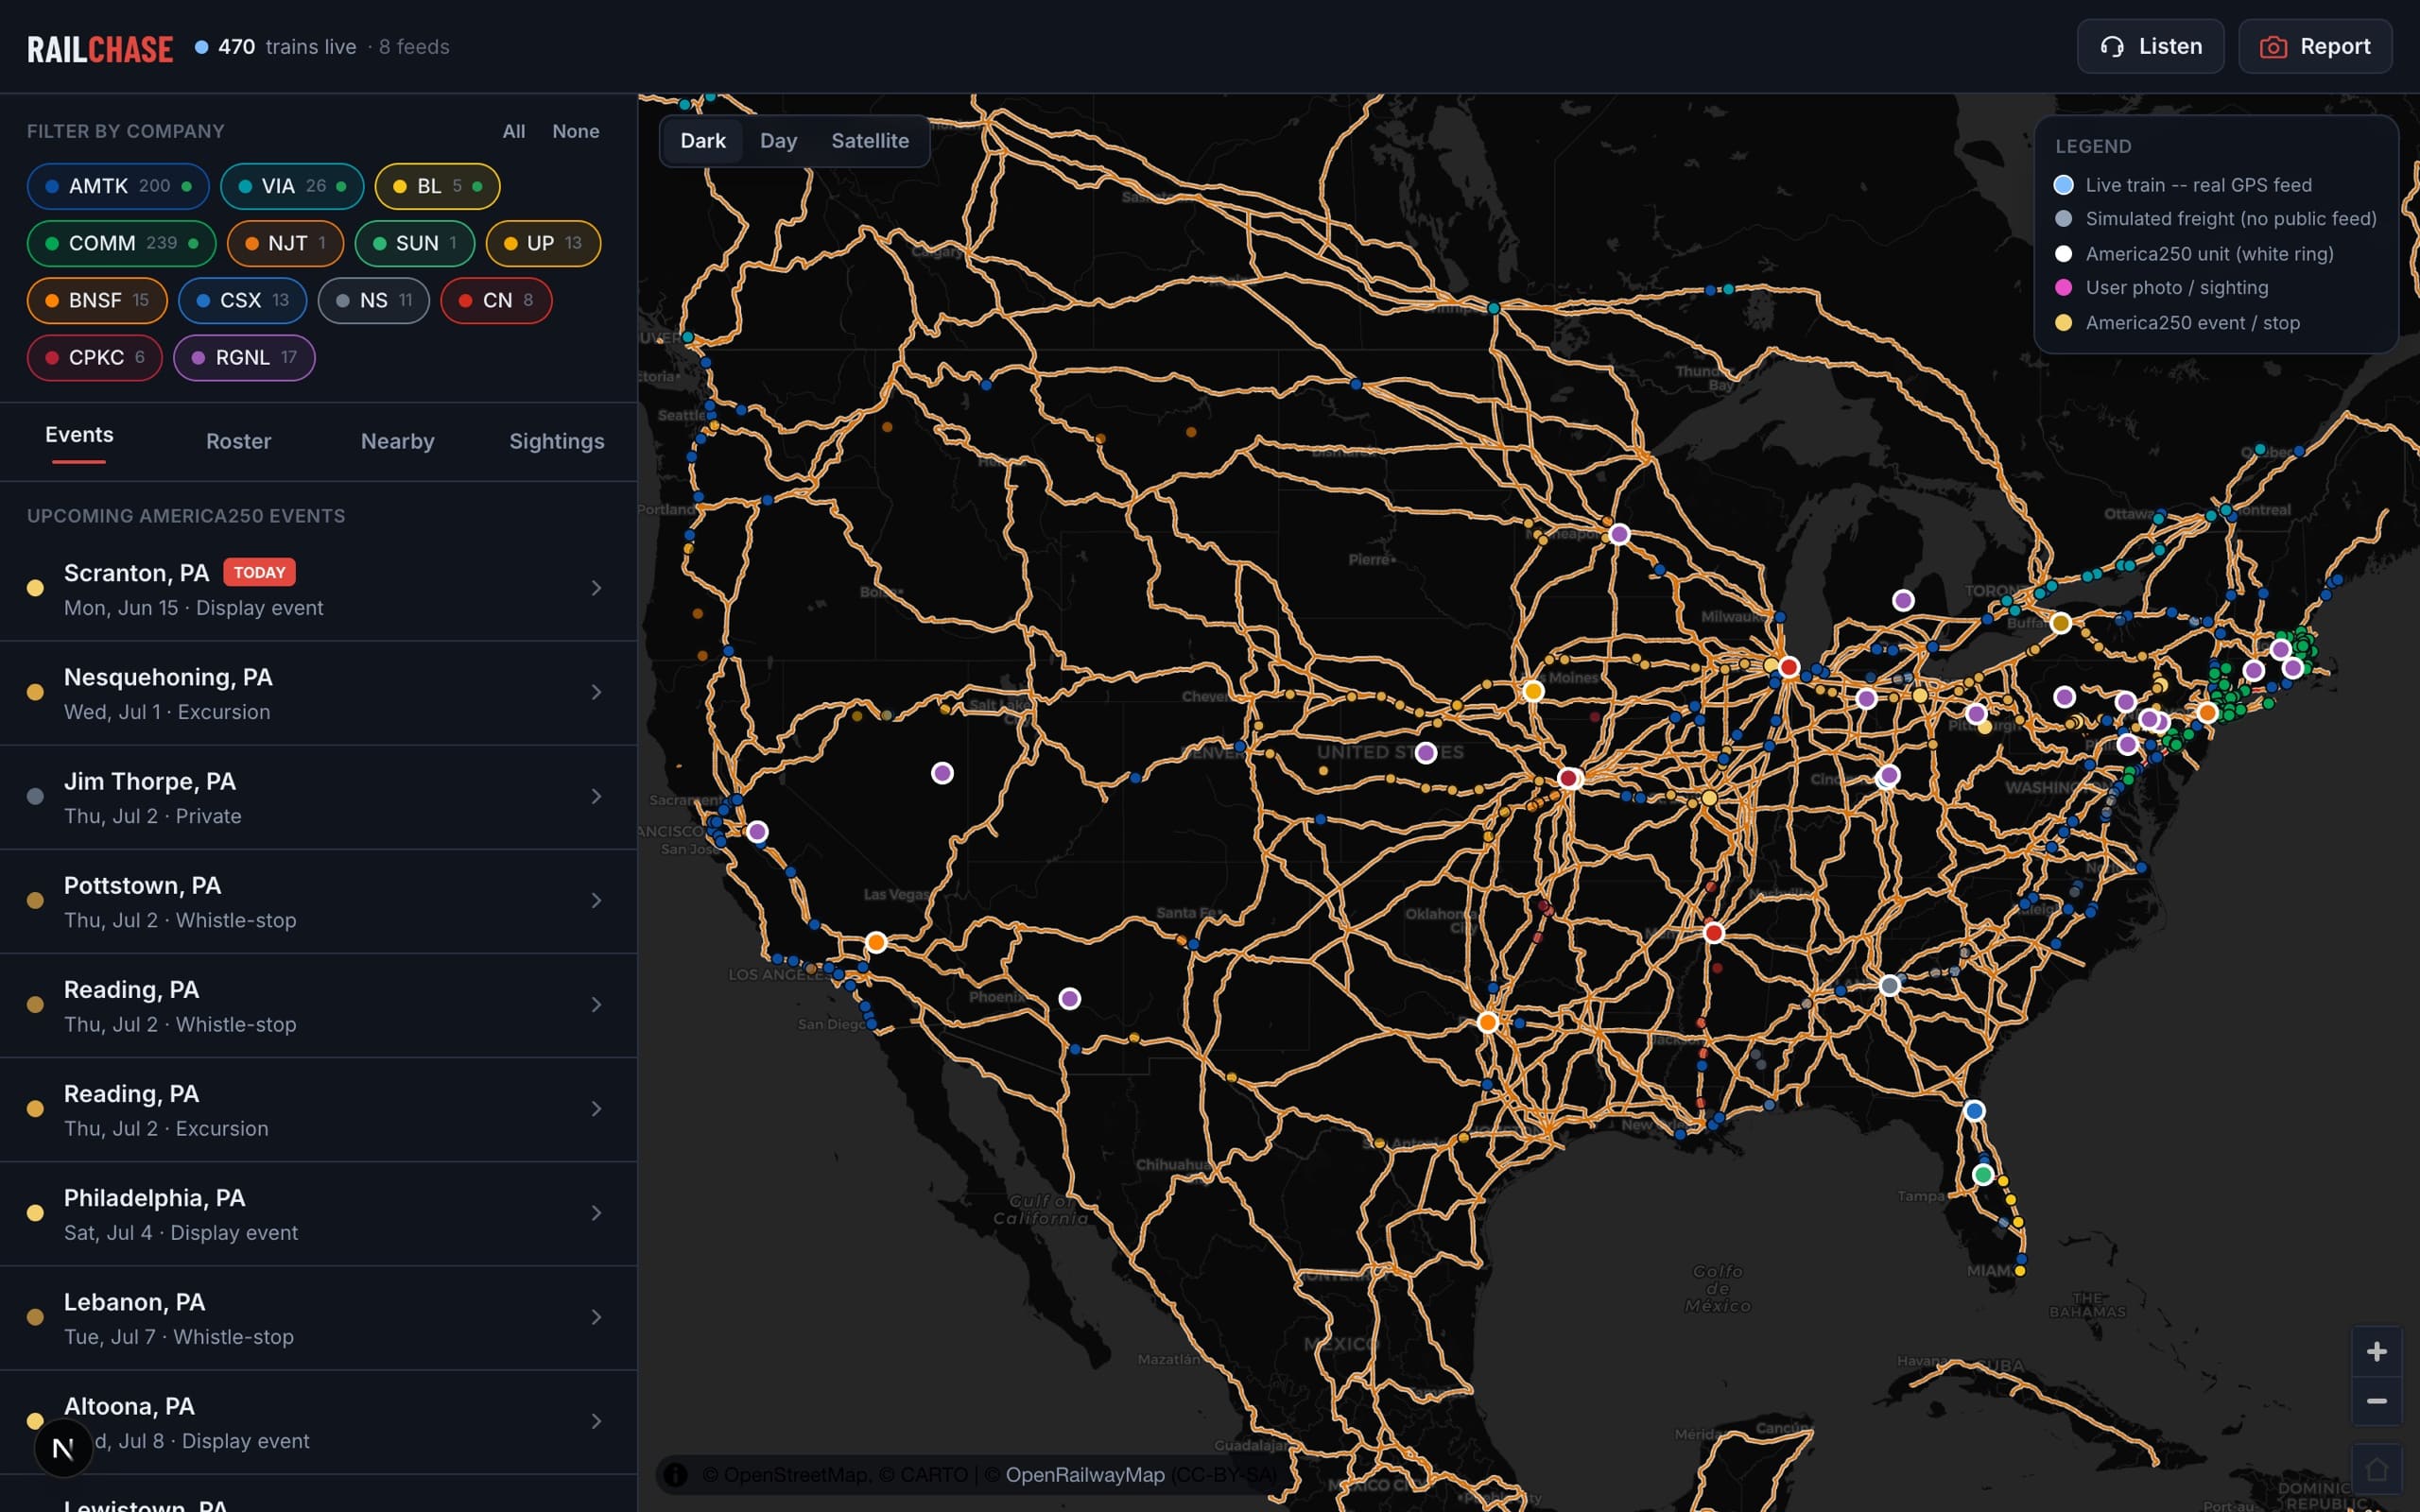Screen dimensions: 2420x1512
Task: Click the TODAY badge on Scranton event
Action: click(259, 572)
